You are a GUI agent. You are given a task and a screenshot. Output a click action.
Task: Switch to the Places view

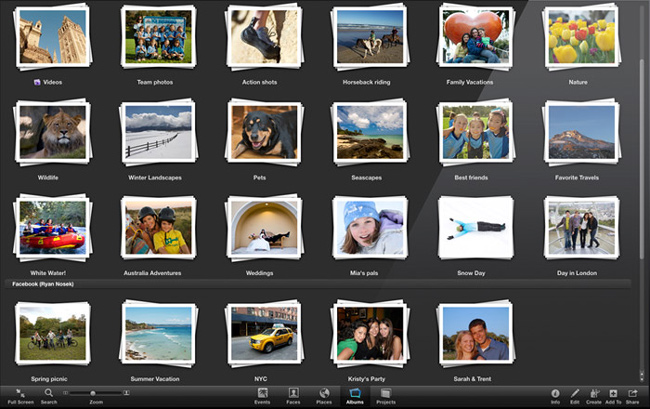click(x=324, y=393)
